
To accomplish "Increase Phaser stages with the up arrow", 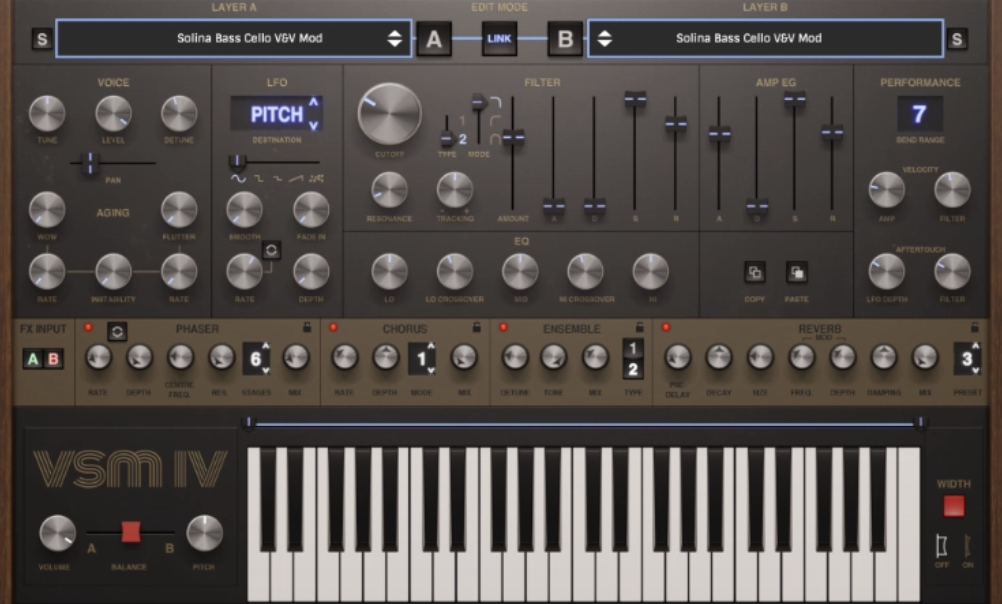I will [x=266, y=346].
